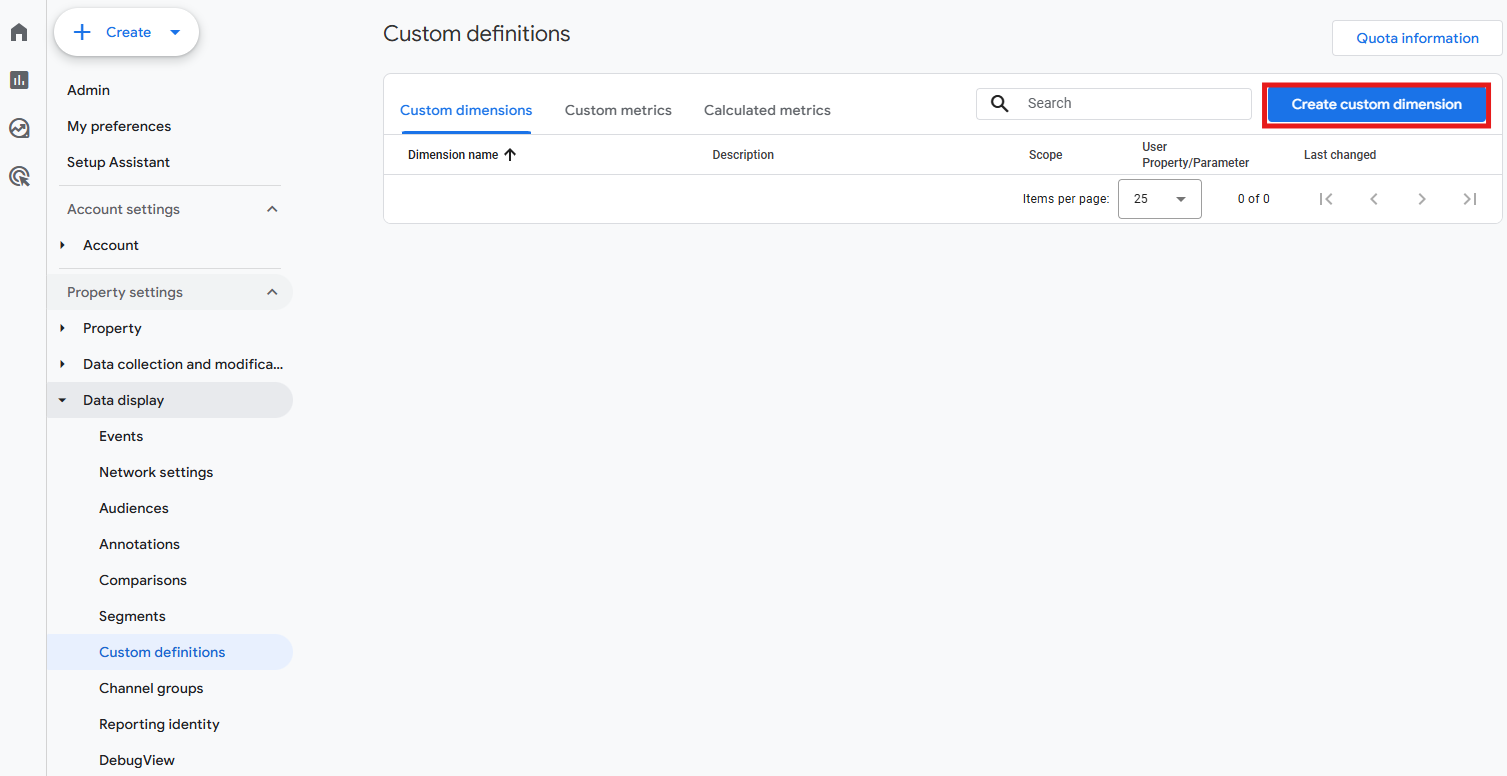Open Segments in the sidebar

tap(132, 616)
